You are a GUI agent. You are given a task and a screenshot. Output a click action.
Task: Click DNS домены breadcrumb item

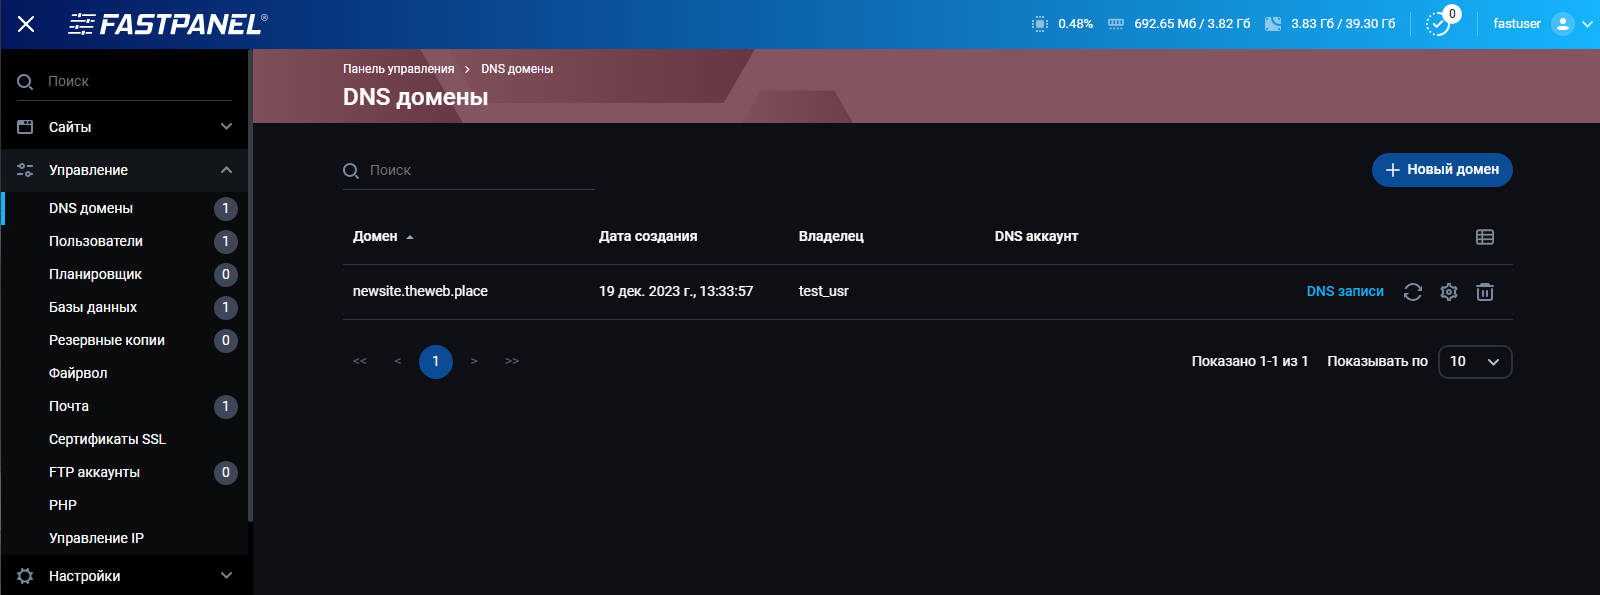(517, 69)
